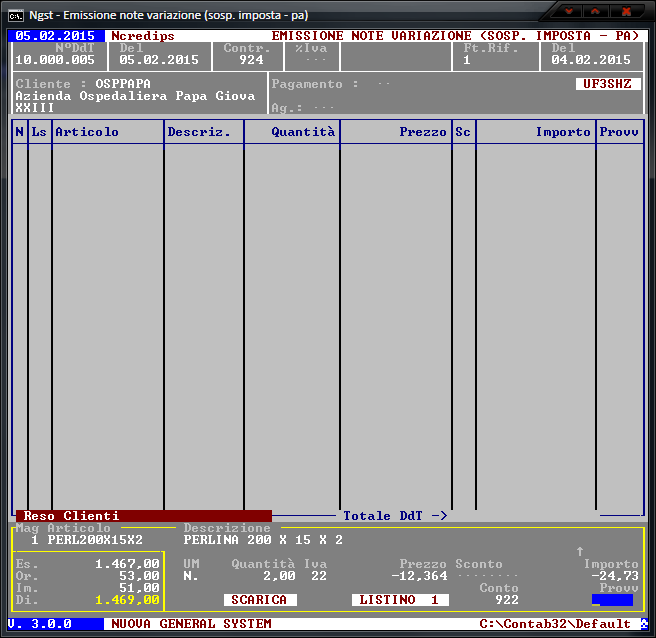Viewport: 656px width, 638px height.
Task: Click the Iva value 22
Action: click(x=319, y=576)
